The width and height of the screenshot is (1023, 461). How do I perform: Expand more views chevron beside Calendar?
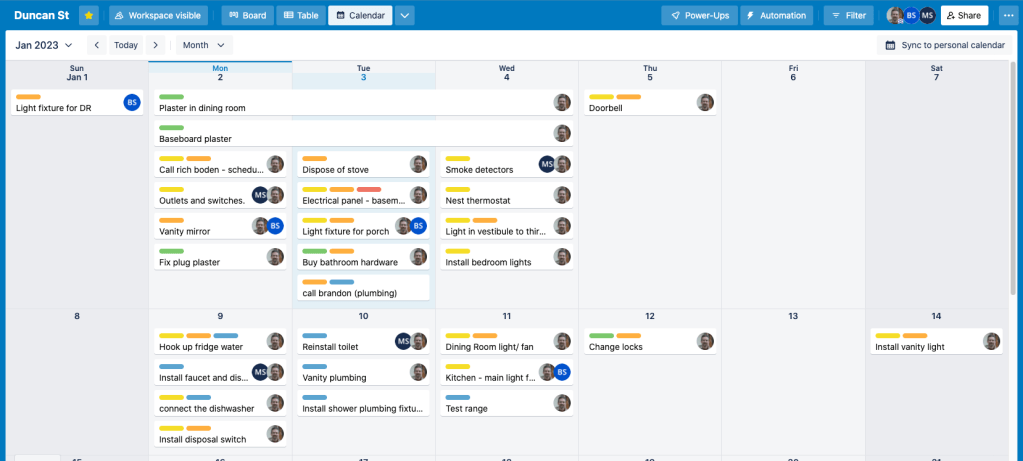coord(405,15)
